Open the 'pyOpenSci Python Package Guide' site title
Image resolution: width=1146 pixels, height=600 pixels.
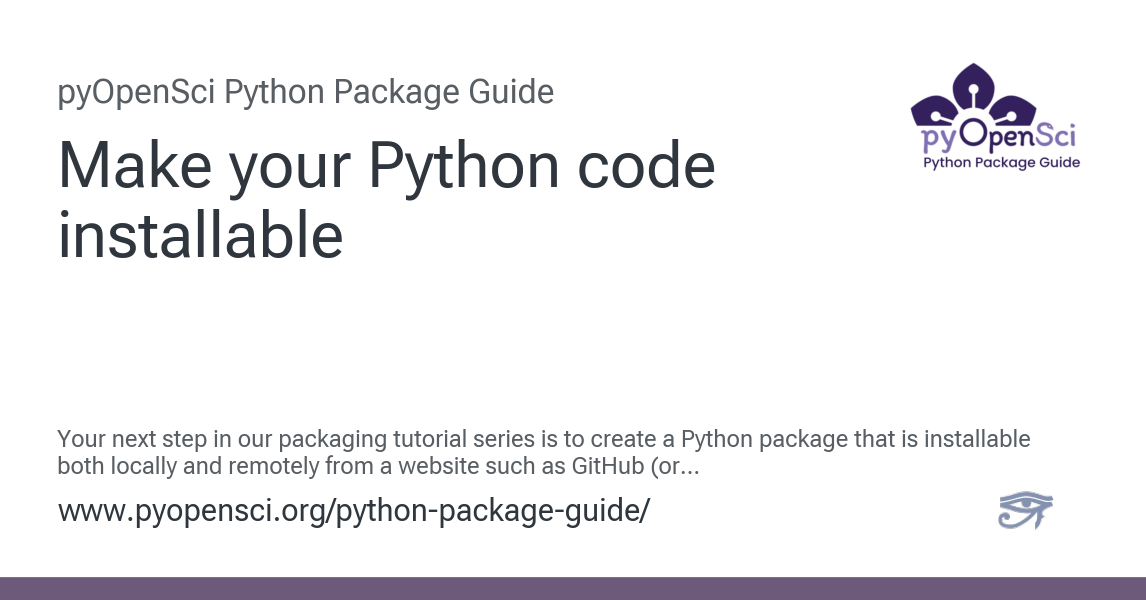(306, 93)
